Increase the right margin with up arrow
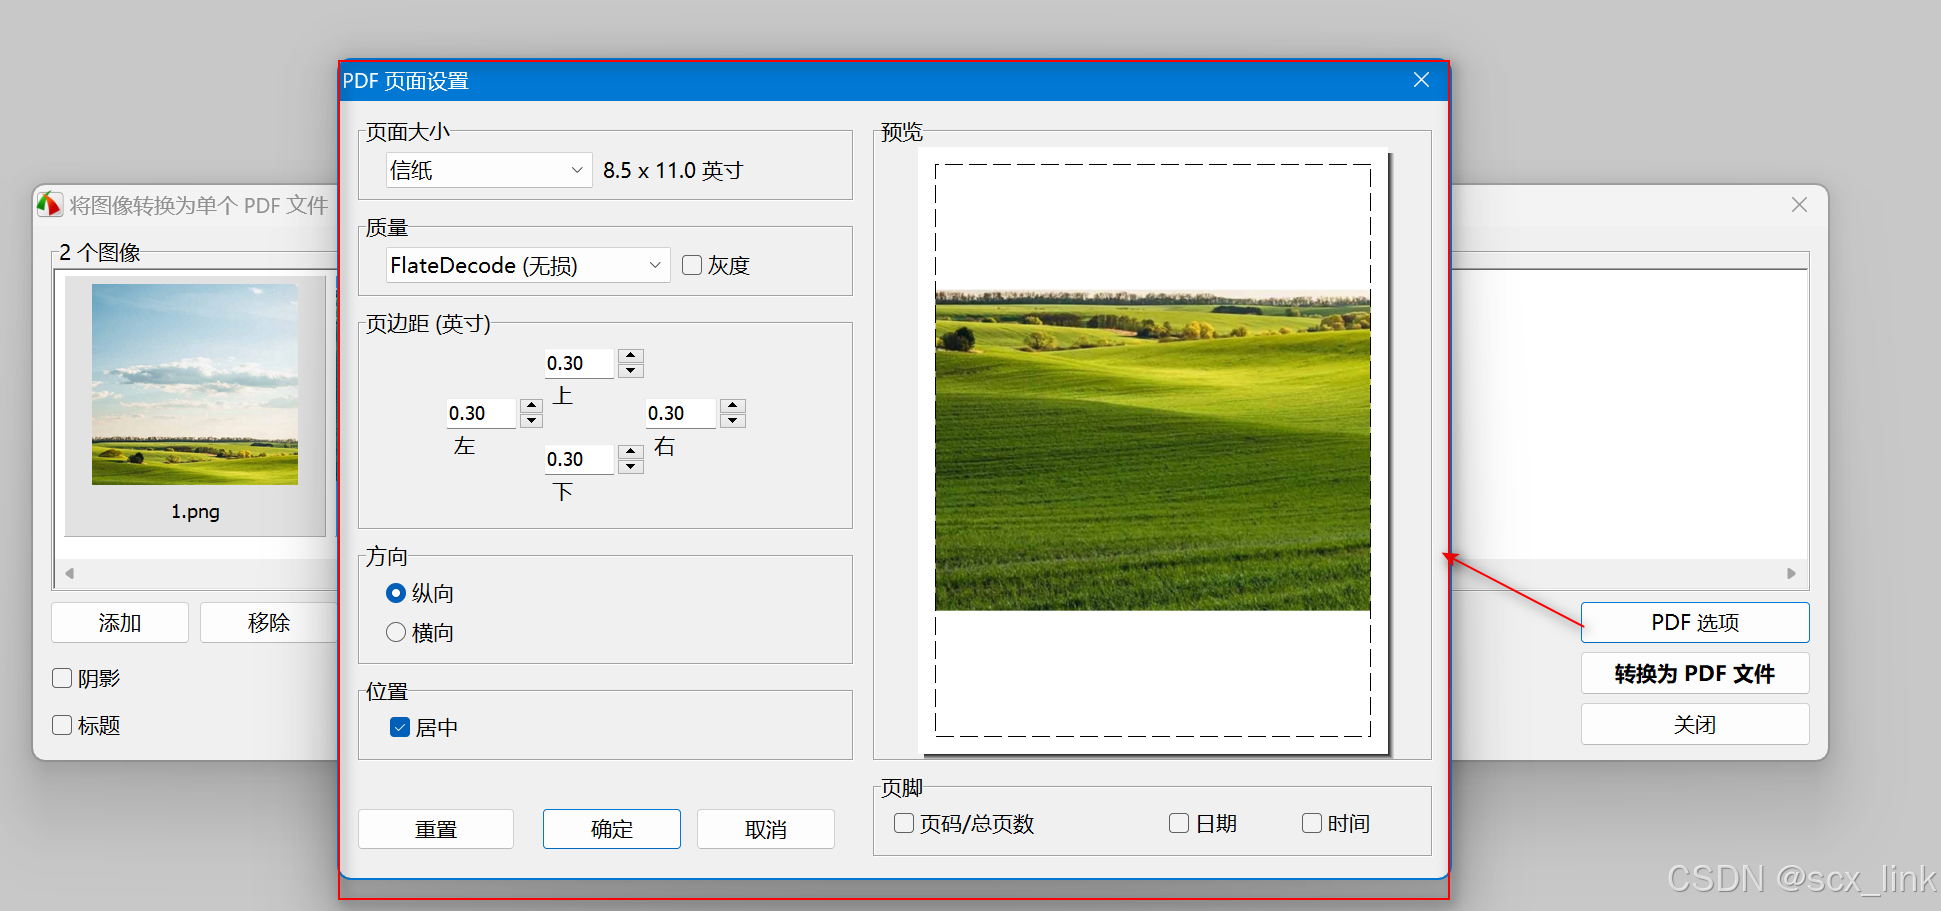The height and width of the screenshot is (911, 1941). (733, 406)
